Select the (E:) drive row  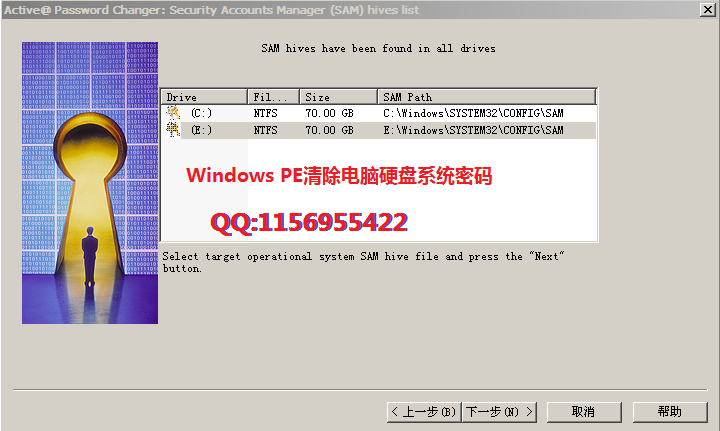coord(379,130)
